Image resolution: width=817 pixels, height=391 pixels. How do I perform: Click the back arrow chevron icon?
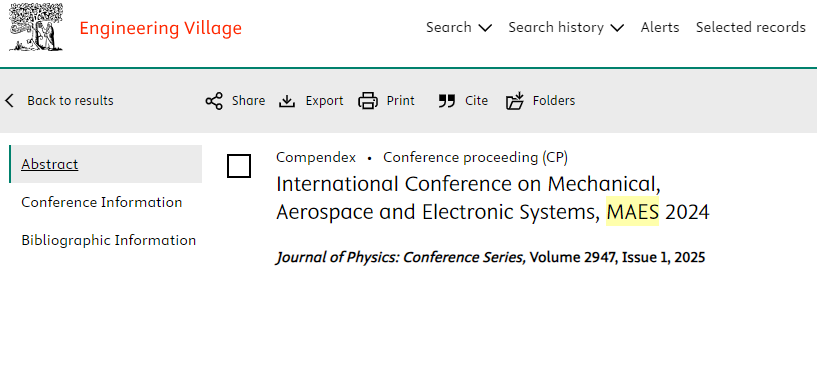click(9, 101)
